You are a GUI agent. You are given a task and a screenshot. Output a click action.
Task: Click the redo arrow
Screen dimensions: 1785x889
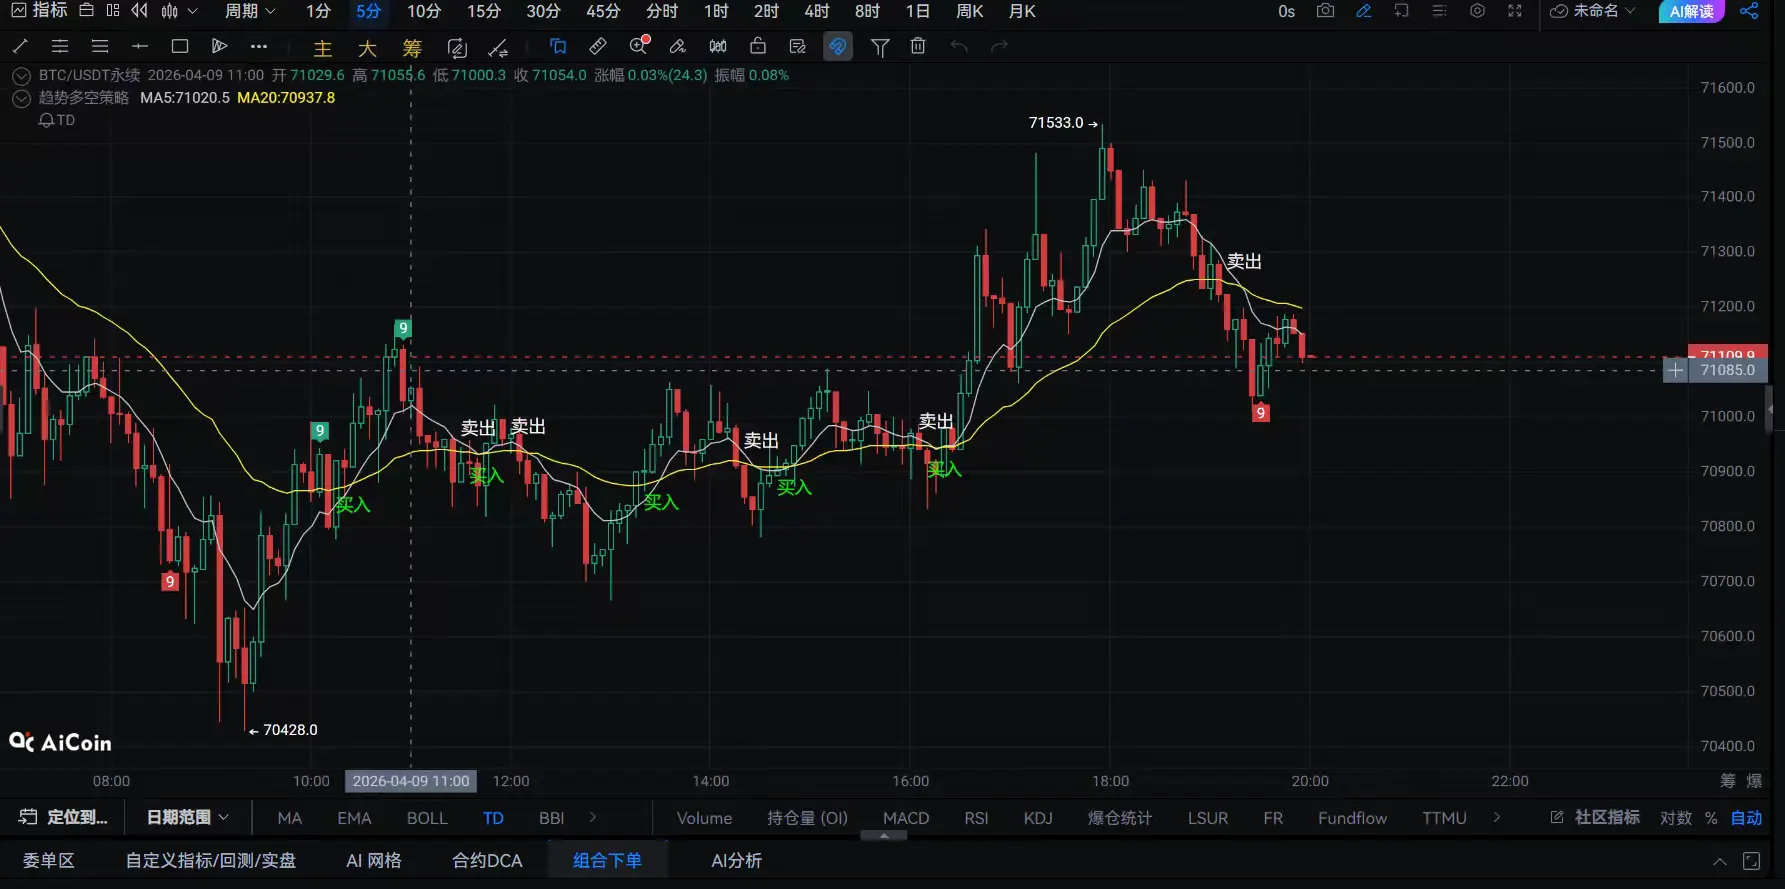[x=999, y=46]
